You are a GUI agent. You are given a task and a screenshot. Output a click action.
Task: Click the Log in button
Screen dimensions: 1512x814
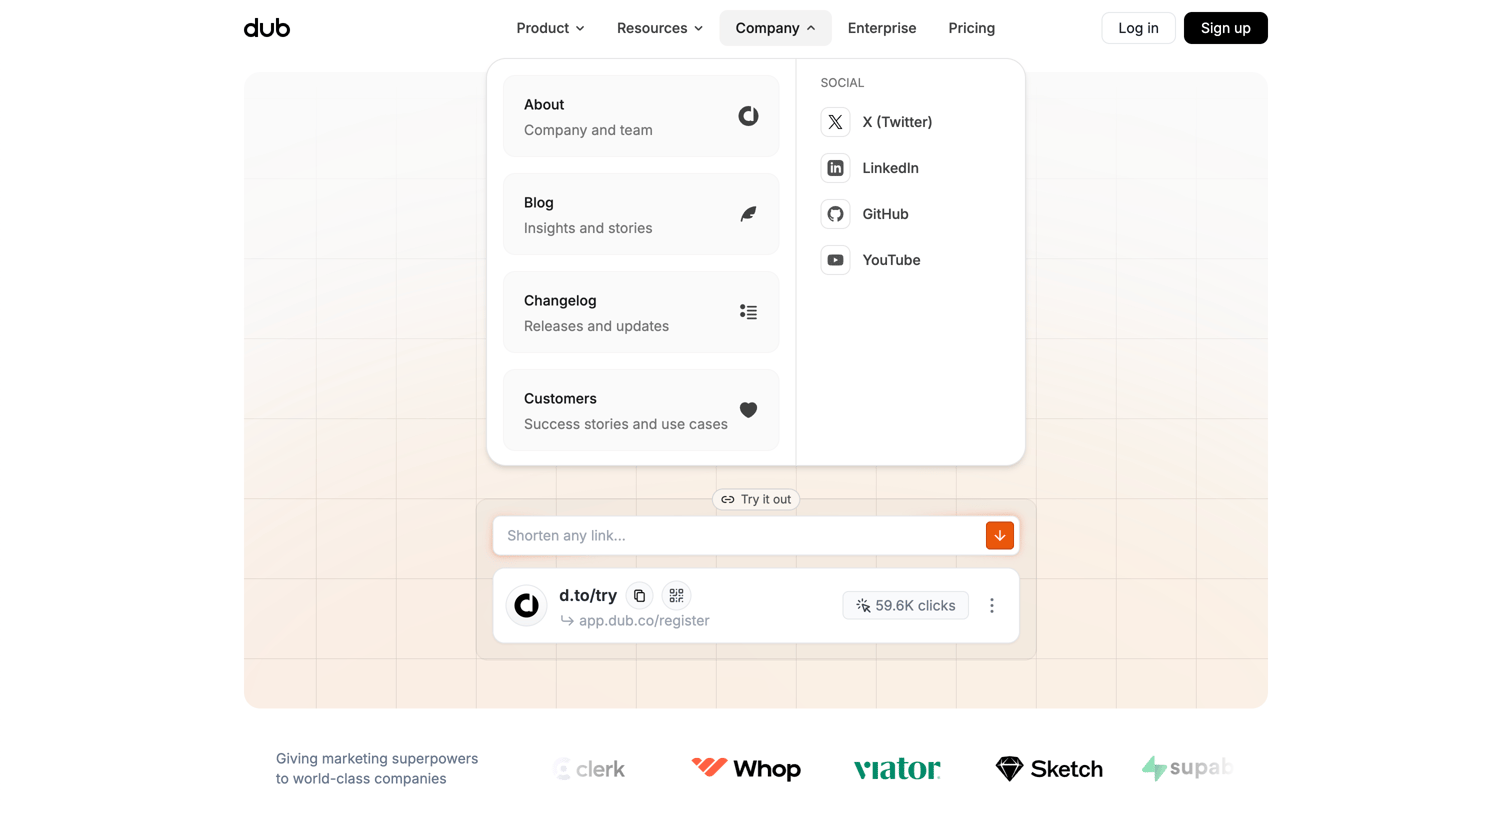[x=1138, y=28]
